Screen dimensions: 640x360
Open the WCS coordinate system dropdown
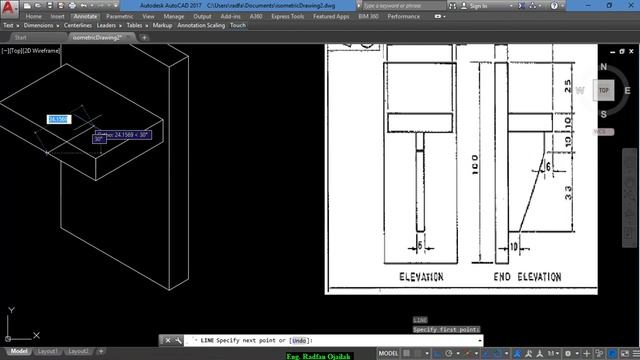[x=603, y=132]
